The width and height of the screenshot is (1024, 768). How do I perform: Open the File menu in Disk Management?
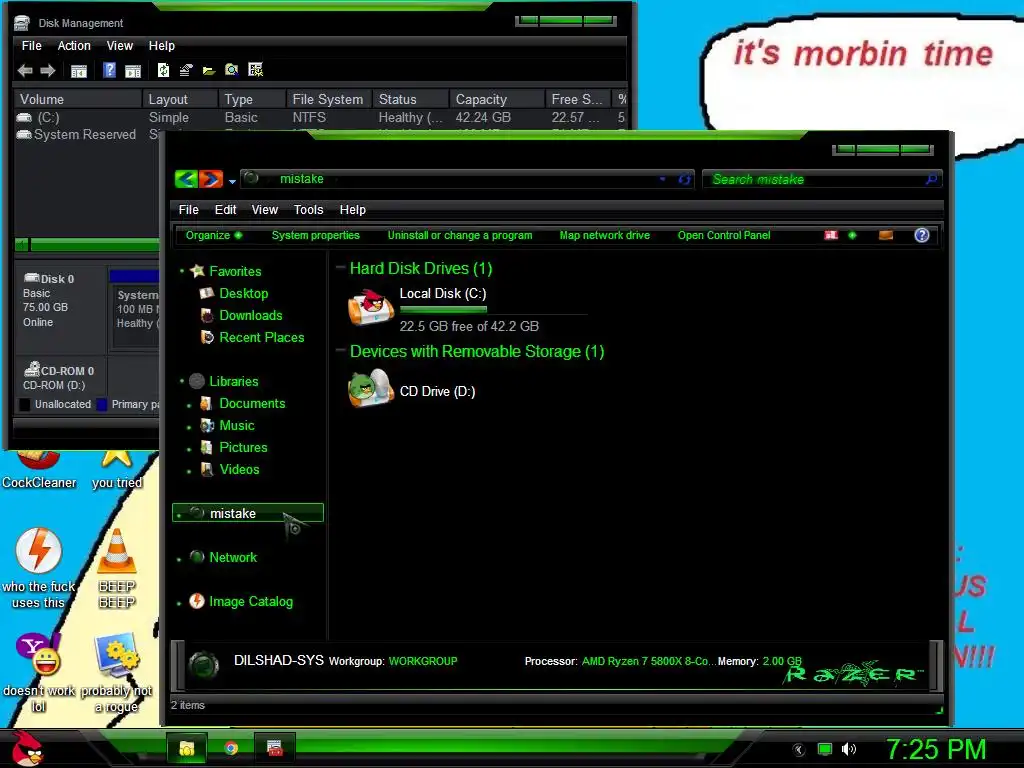pyautogui.click(x=31, y=46)
